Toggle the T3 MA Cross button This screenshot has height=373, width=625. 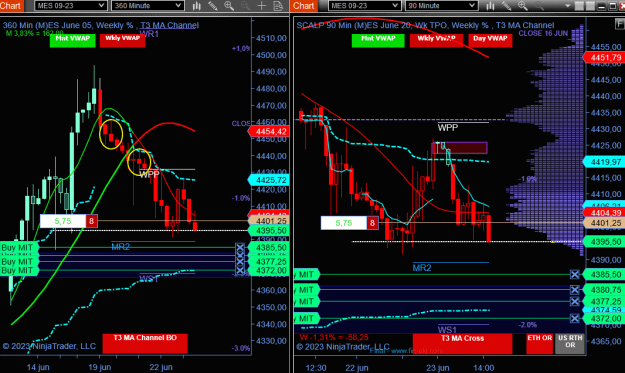pos(462,344)
